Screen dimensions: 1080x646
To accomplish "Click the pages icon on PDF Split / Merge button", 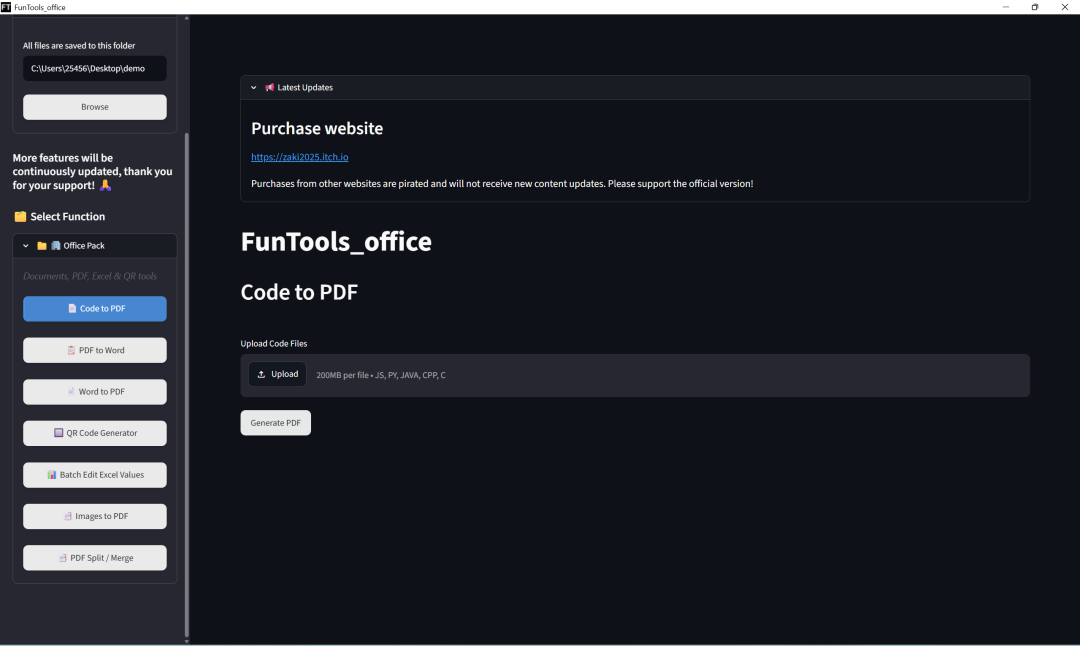I will click(63, 558).
